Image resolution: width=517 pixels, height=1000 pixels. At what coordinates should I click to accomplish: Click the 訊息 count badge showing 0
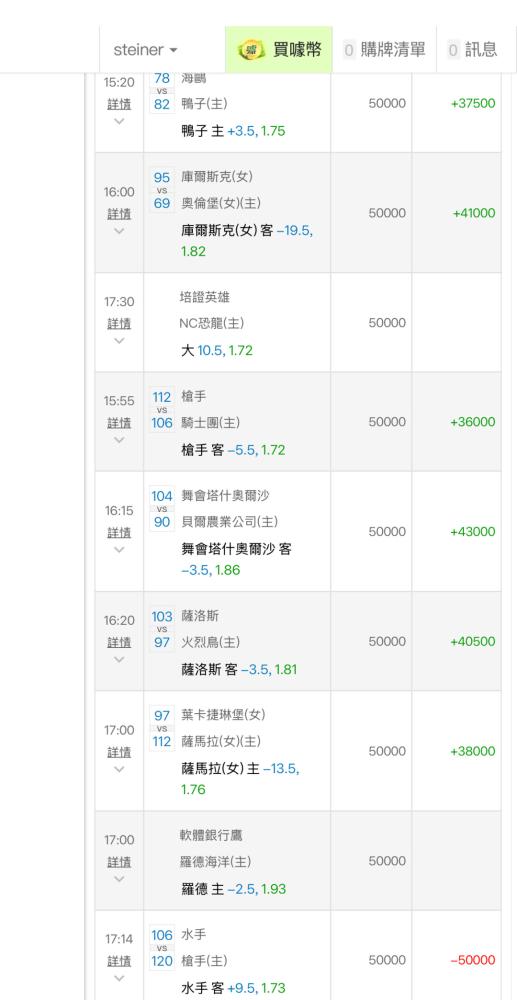click(453, 50)
